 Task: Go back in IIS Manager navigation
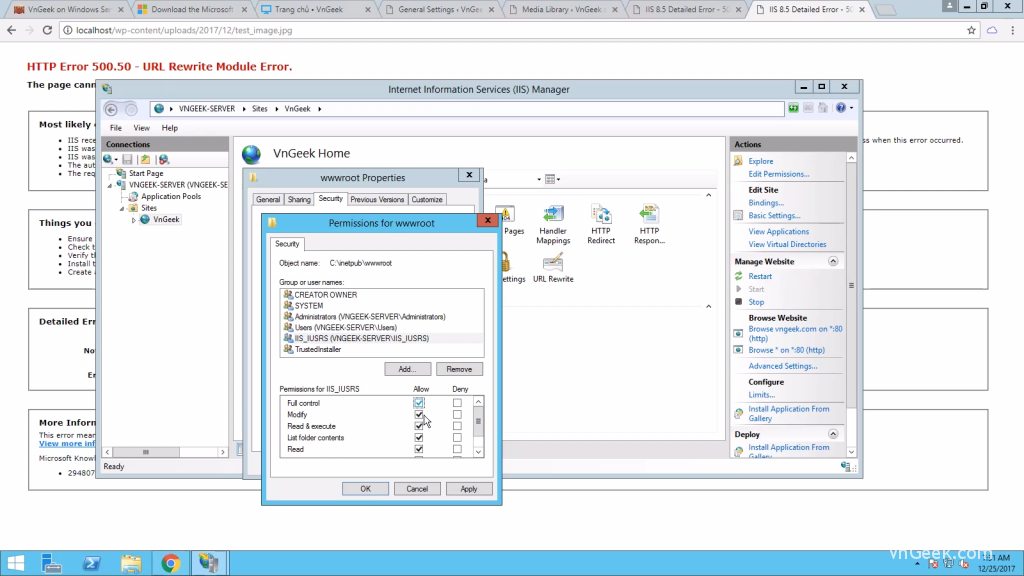point(111,109)
